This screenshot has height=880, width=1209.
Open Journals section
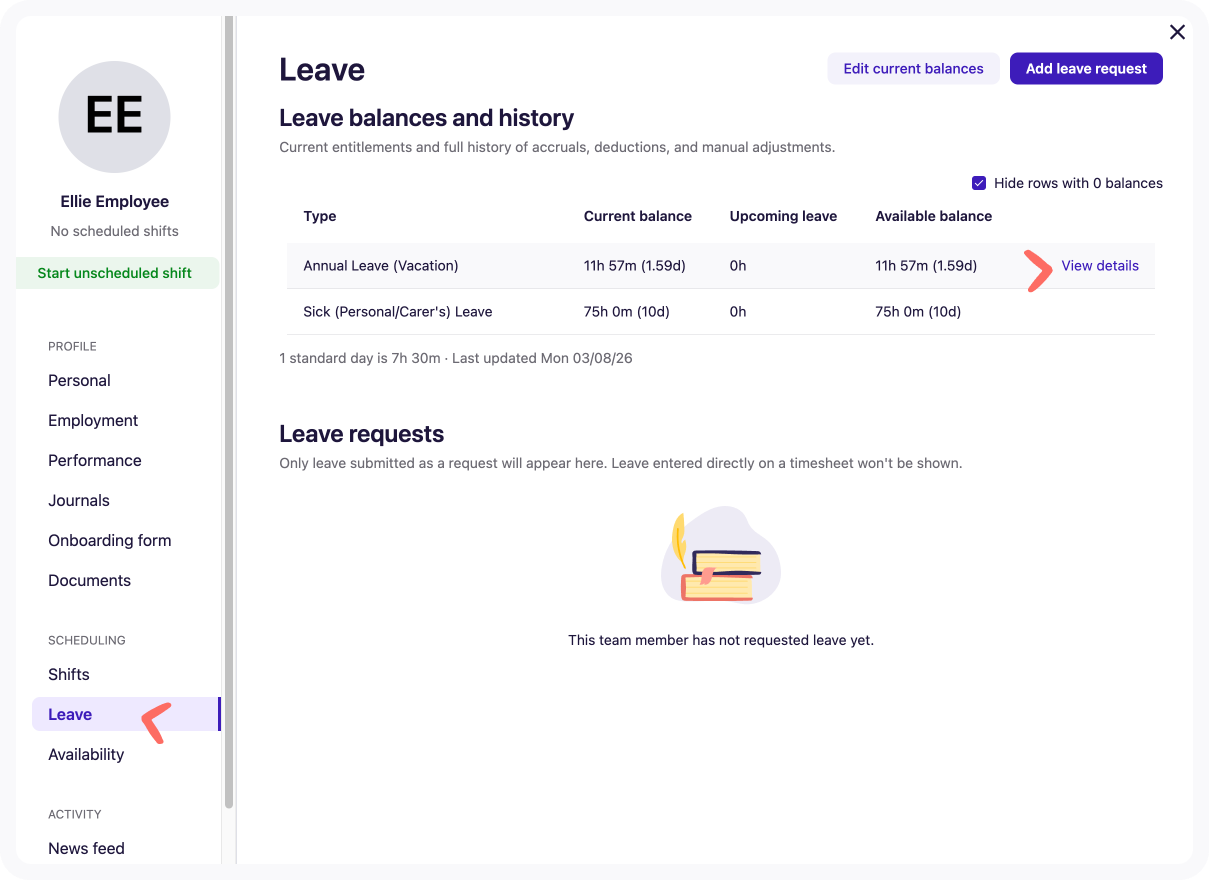(79, 501)
